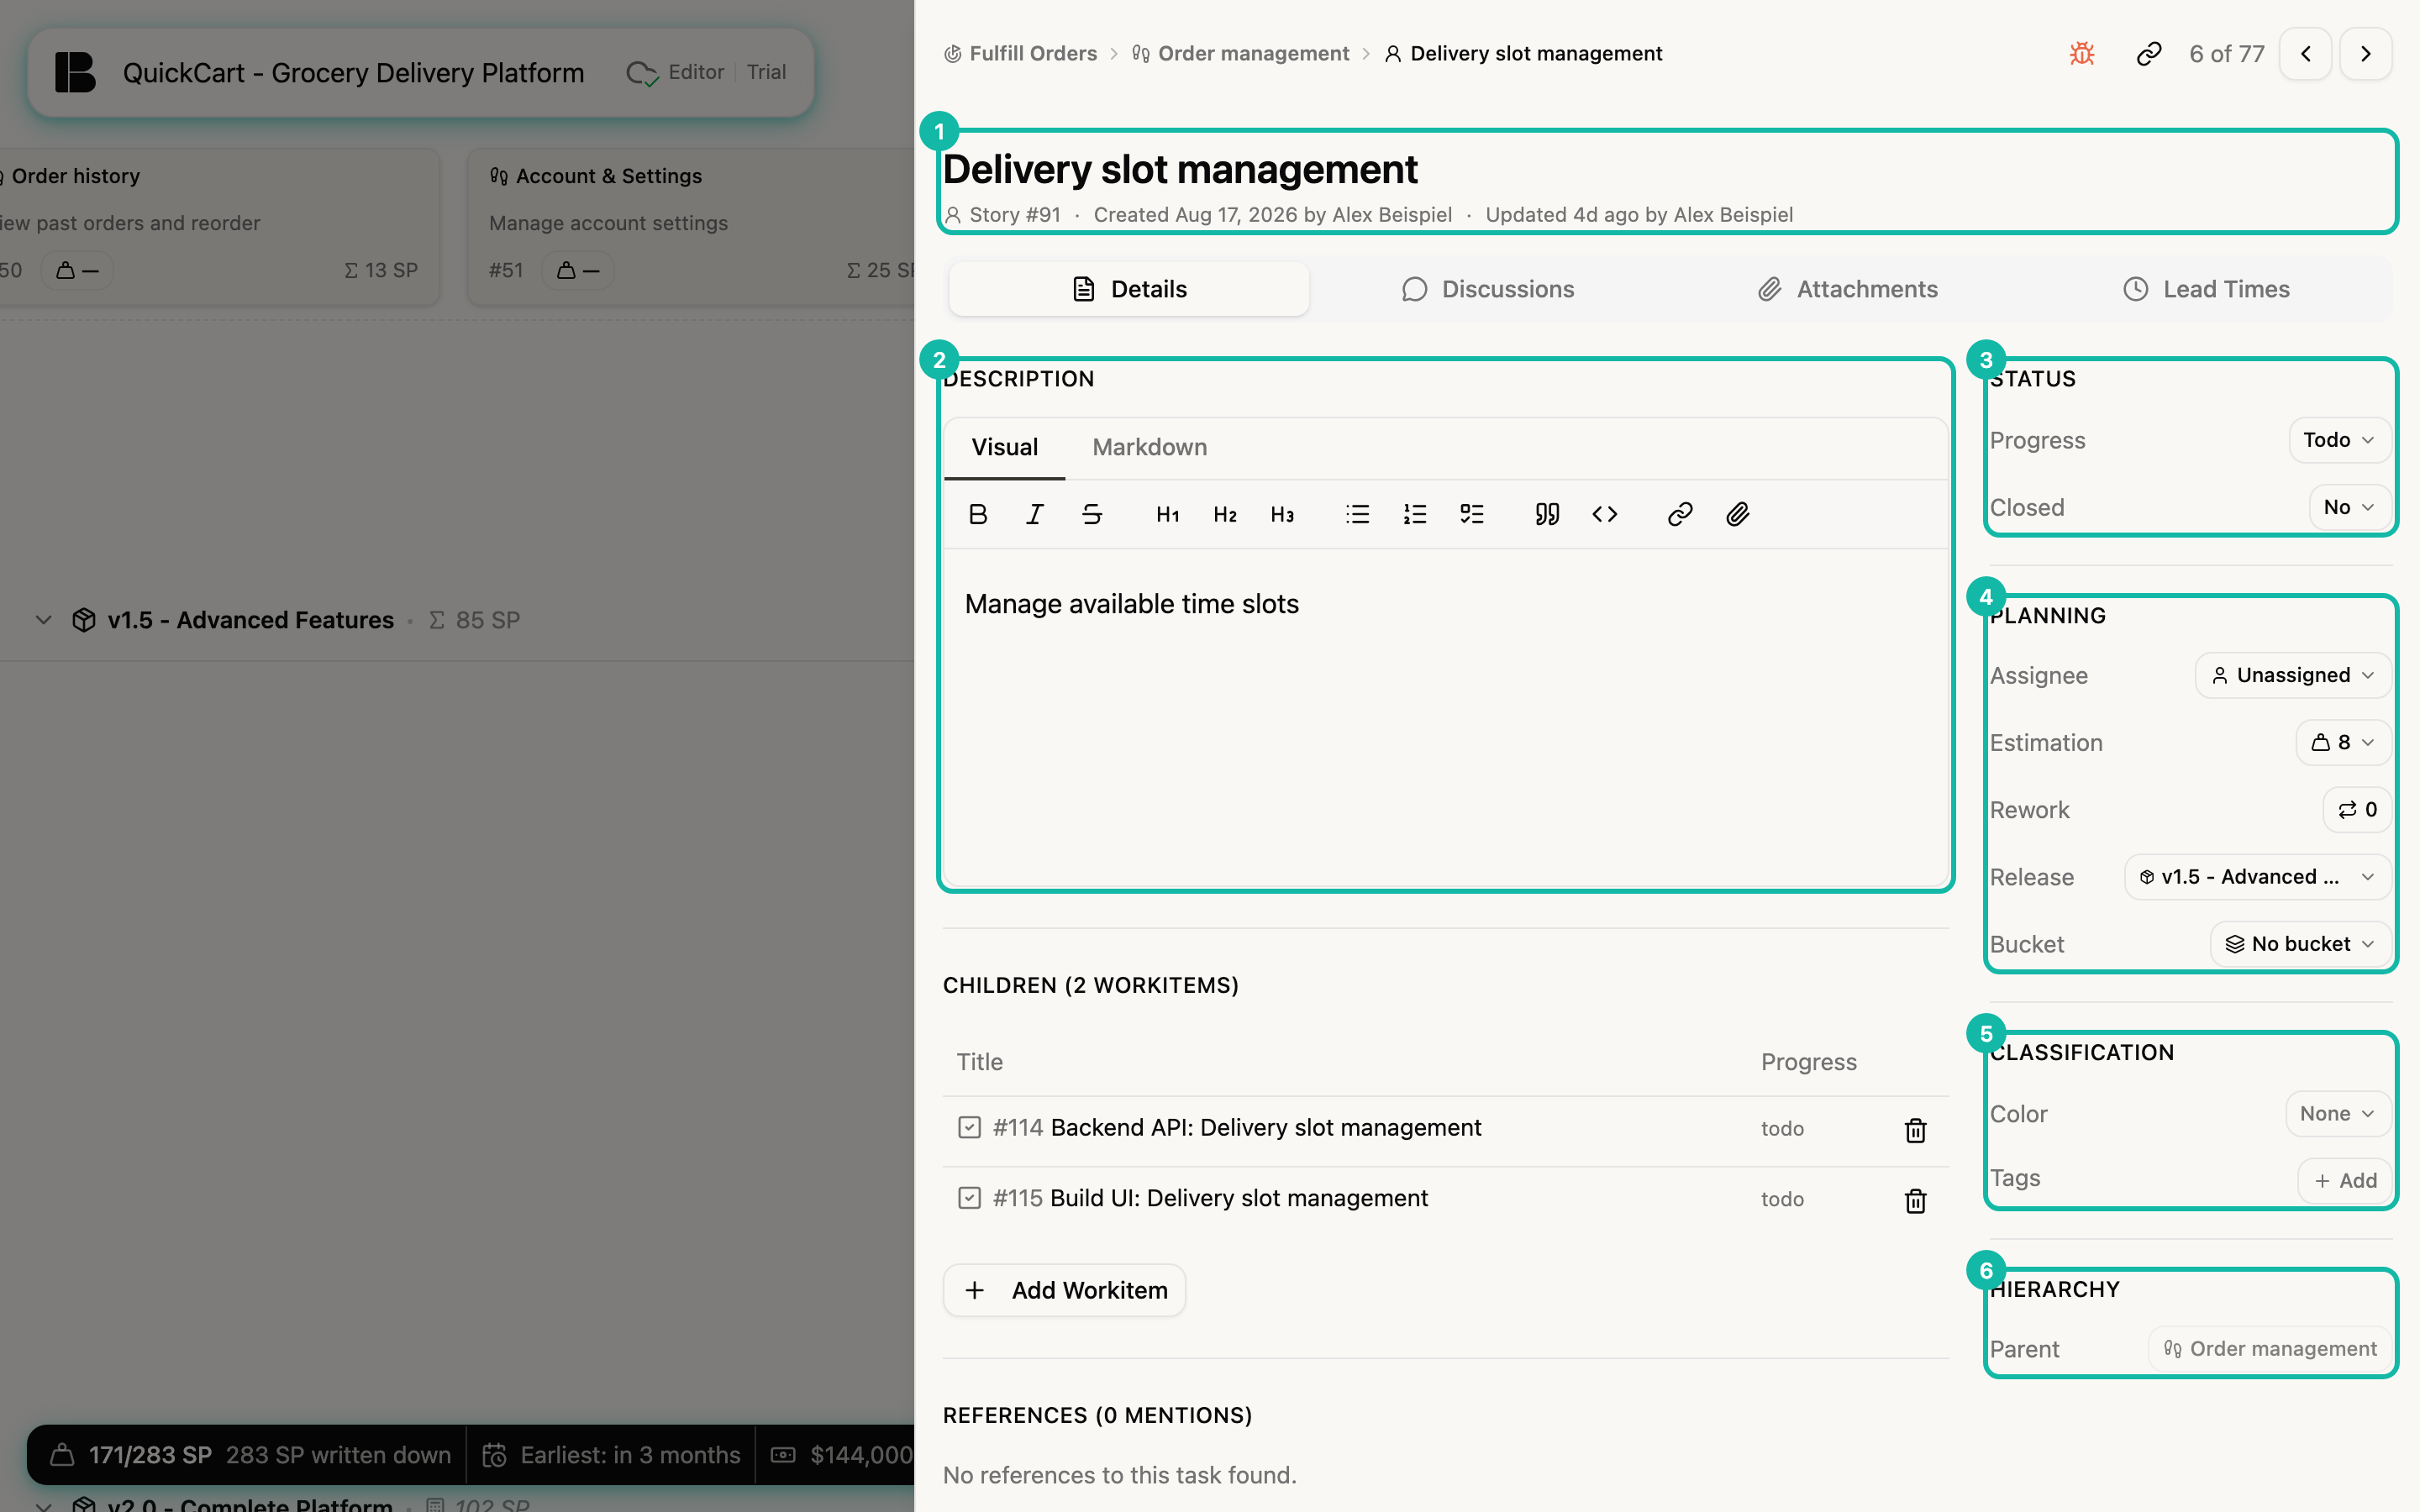Image resolution: width=2420 pixels, height=1512 pixels.
Task: Delete child workitem #115
Action: pyautogui.click(x=1915, y=1200)
